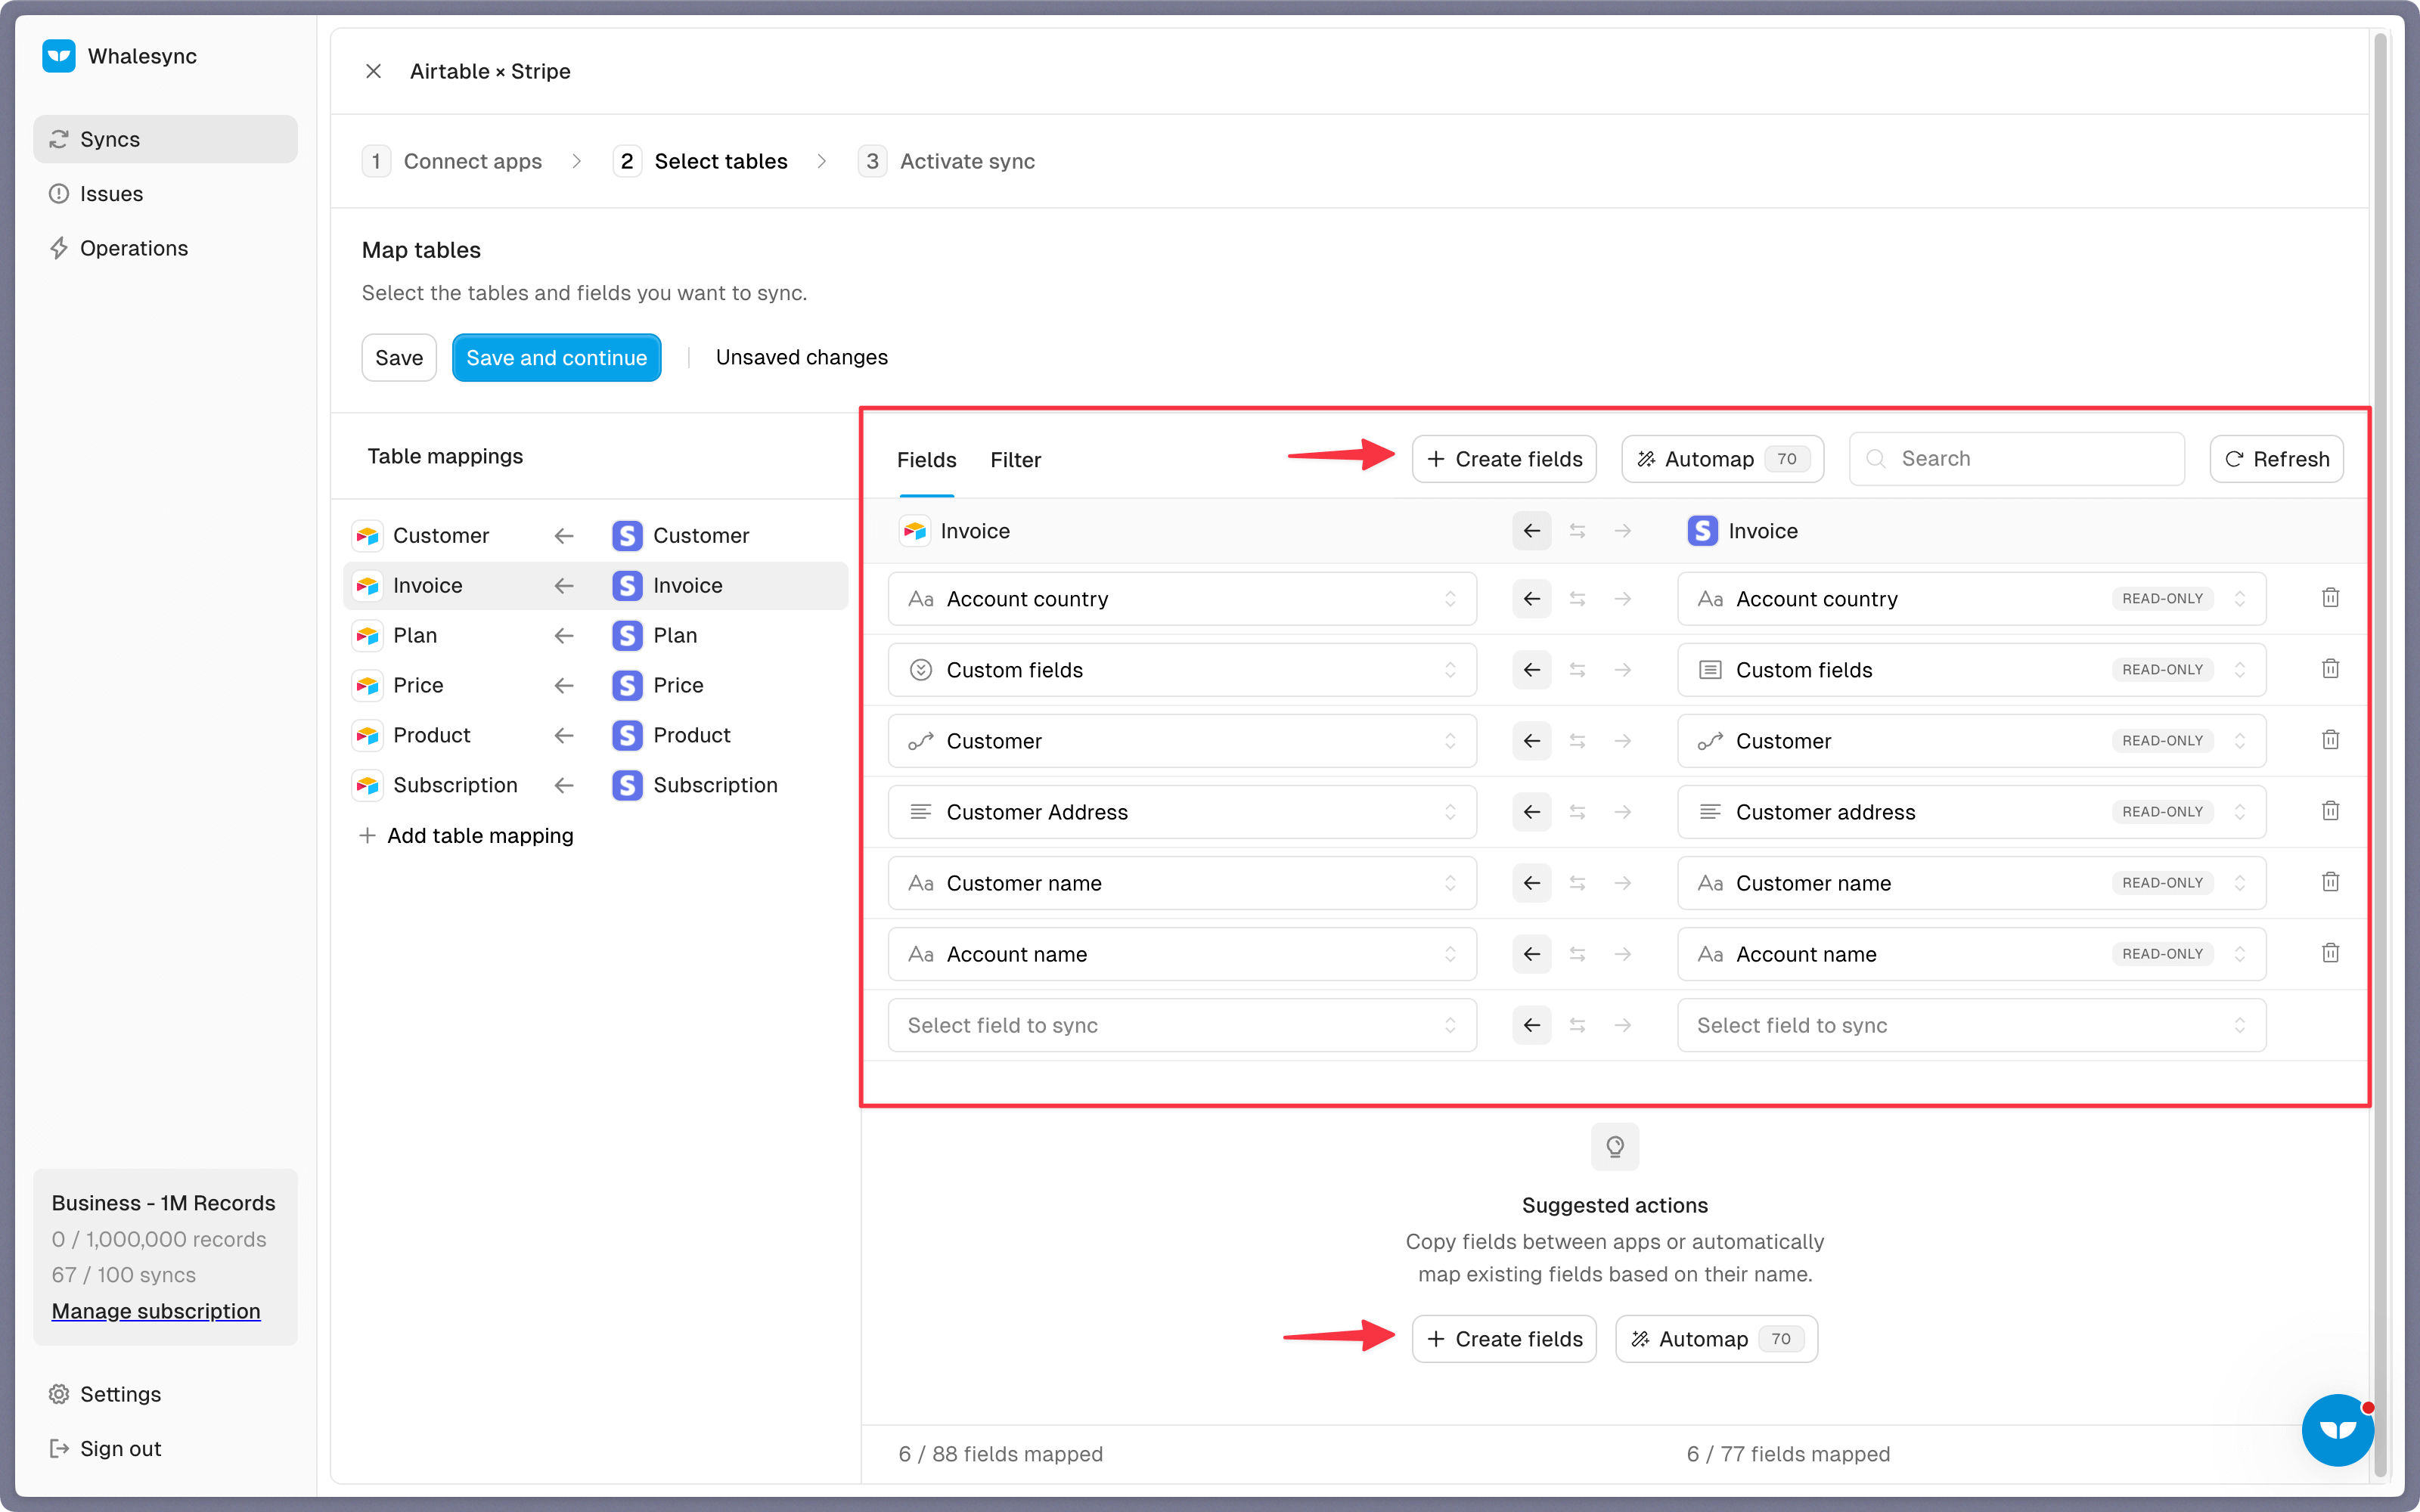Open Airtable Customer Address field dropdown
Screen dimensions: 2420x1512
[x=1182, y=812]
